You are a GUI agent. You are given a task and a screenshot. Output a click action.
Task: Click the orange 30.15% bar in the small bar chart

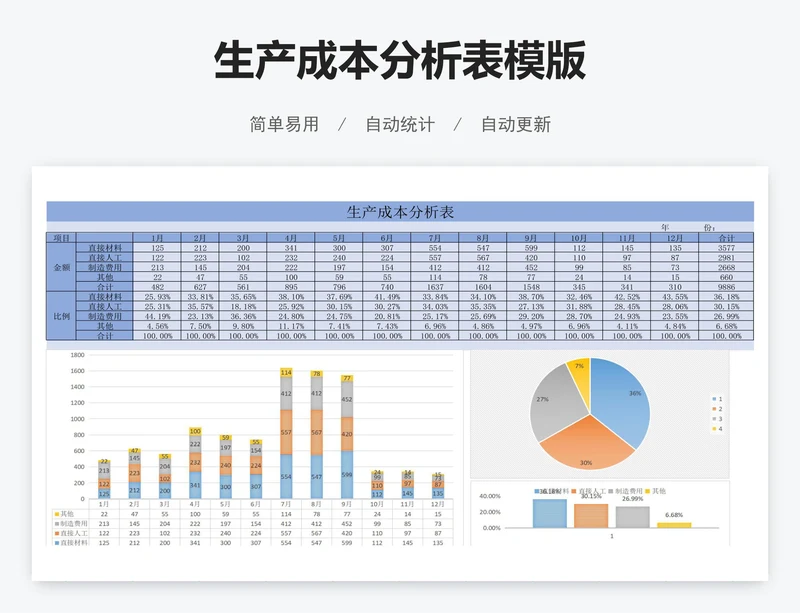click(591, 516)
